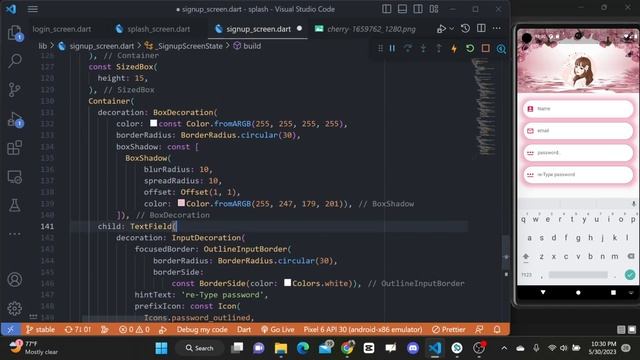Click the debug Step Out button
Image resolution: width=640 pixels, height=360 pixels.
click(x=439, y=49)
